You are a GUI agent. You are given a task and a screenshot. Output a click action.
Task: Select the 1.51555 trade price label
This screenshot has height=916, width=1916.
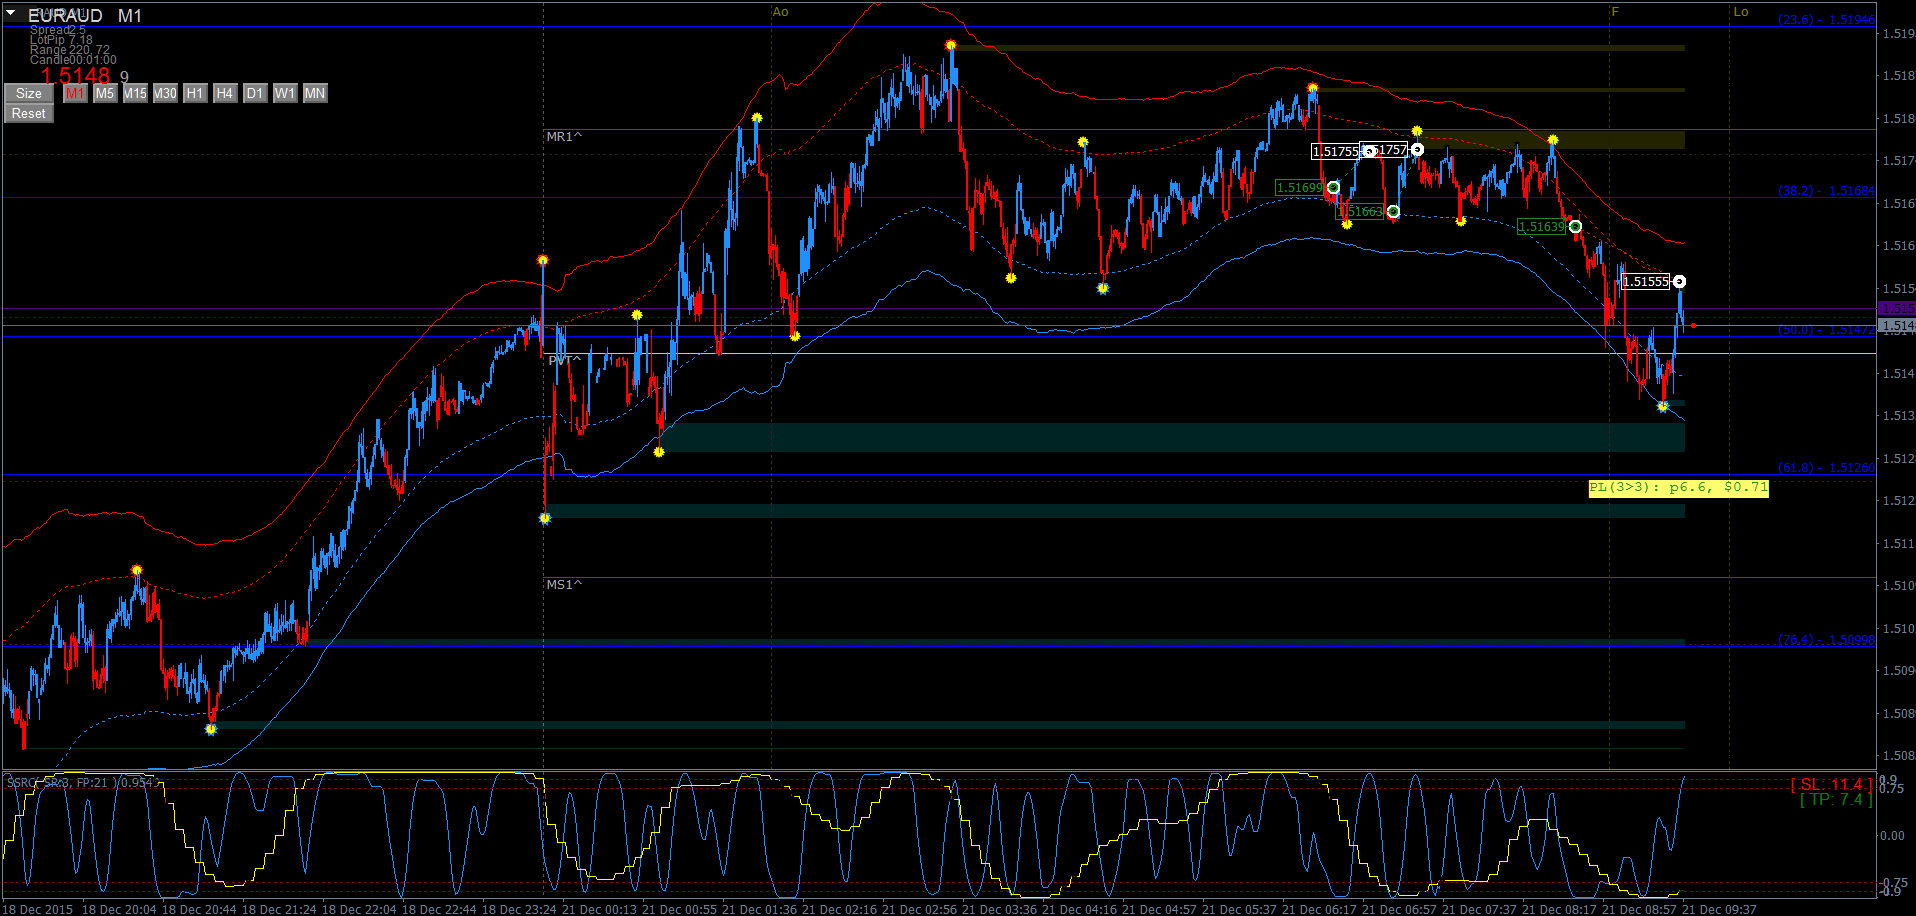1646,281
